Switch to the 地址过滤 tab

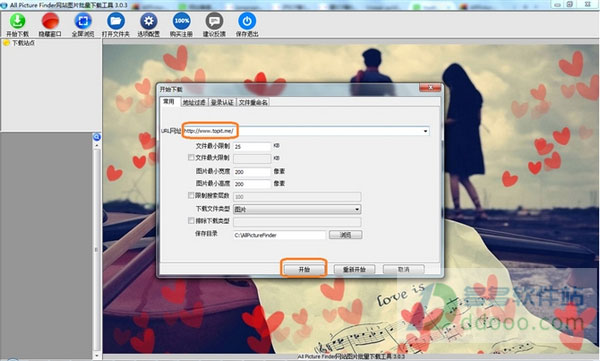[194, 102]
